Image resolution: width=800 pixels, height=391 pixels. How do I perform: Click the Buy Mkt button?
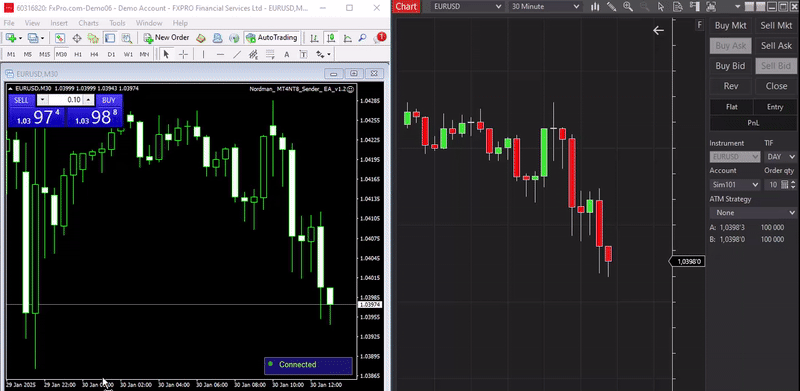(x=731, y=26)
